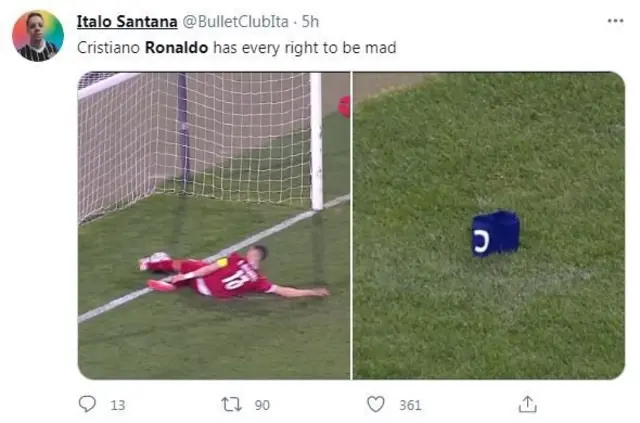Click the tweet text 'has every right to be mad'
Image resolution: width=640 pixels, height=423 pixels.
tap(304, 48)
